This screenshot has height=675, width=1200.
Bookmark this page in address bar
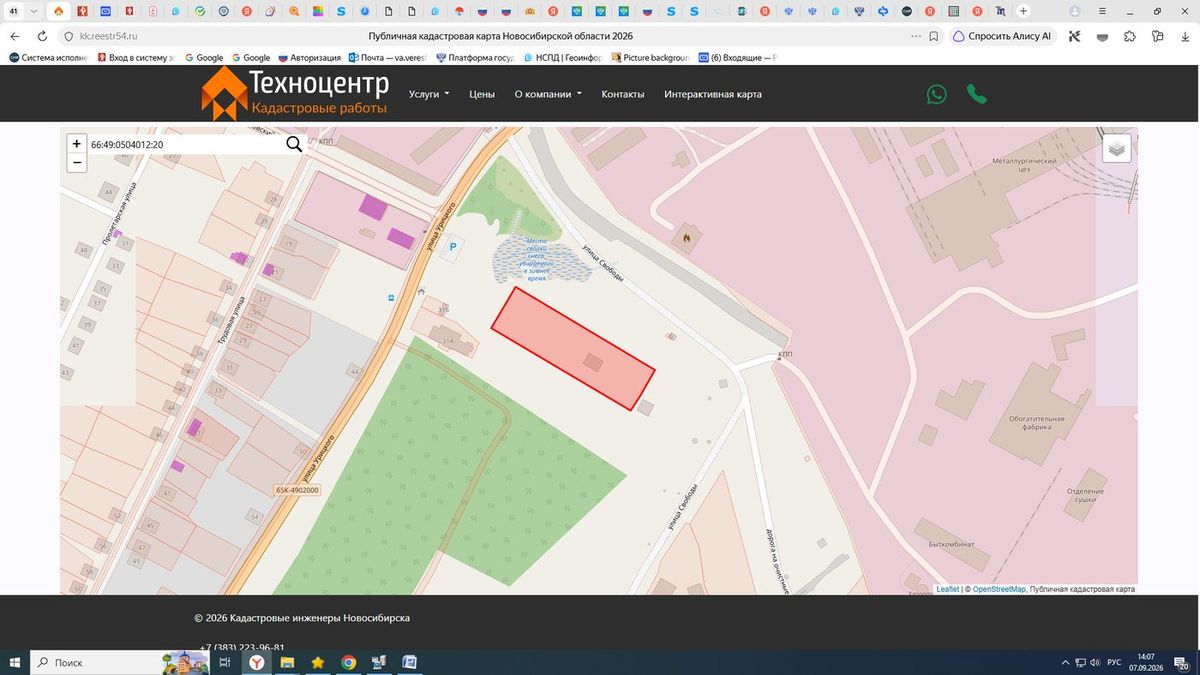click(933, 36)
